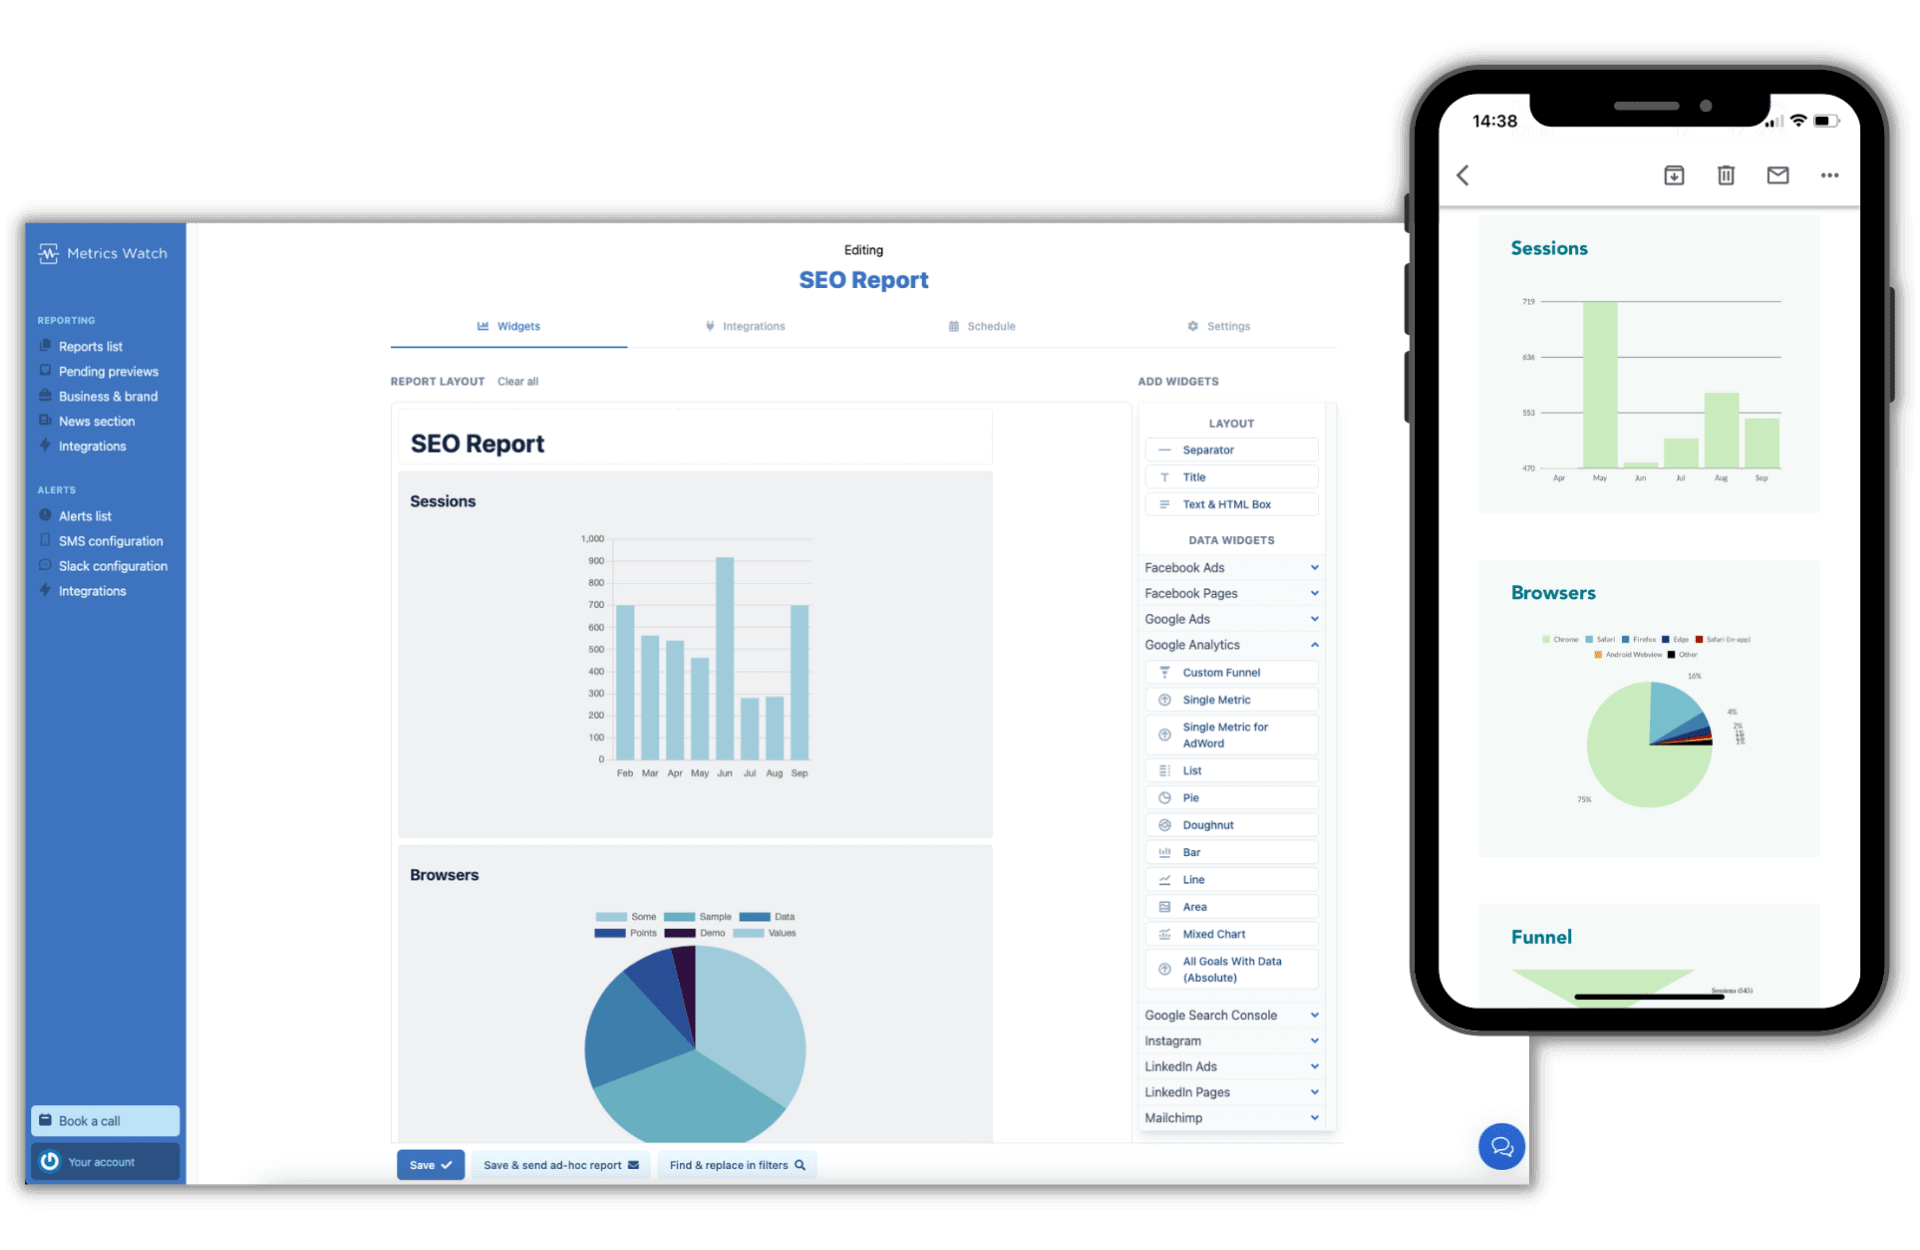Viewport: 1920px width, 1250px height.
Task: Click the Separator layout icon
Action: click(x=1164, y=449)
